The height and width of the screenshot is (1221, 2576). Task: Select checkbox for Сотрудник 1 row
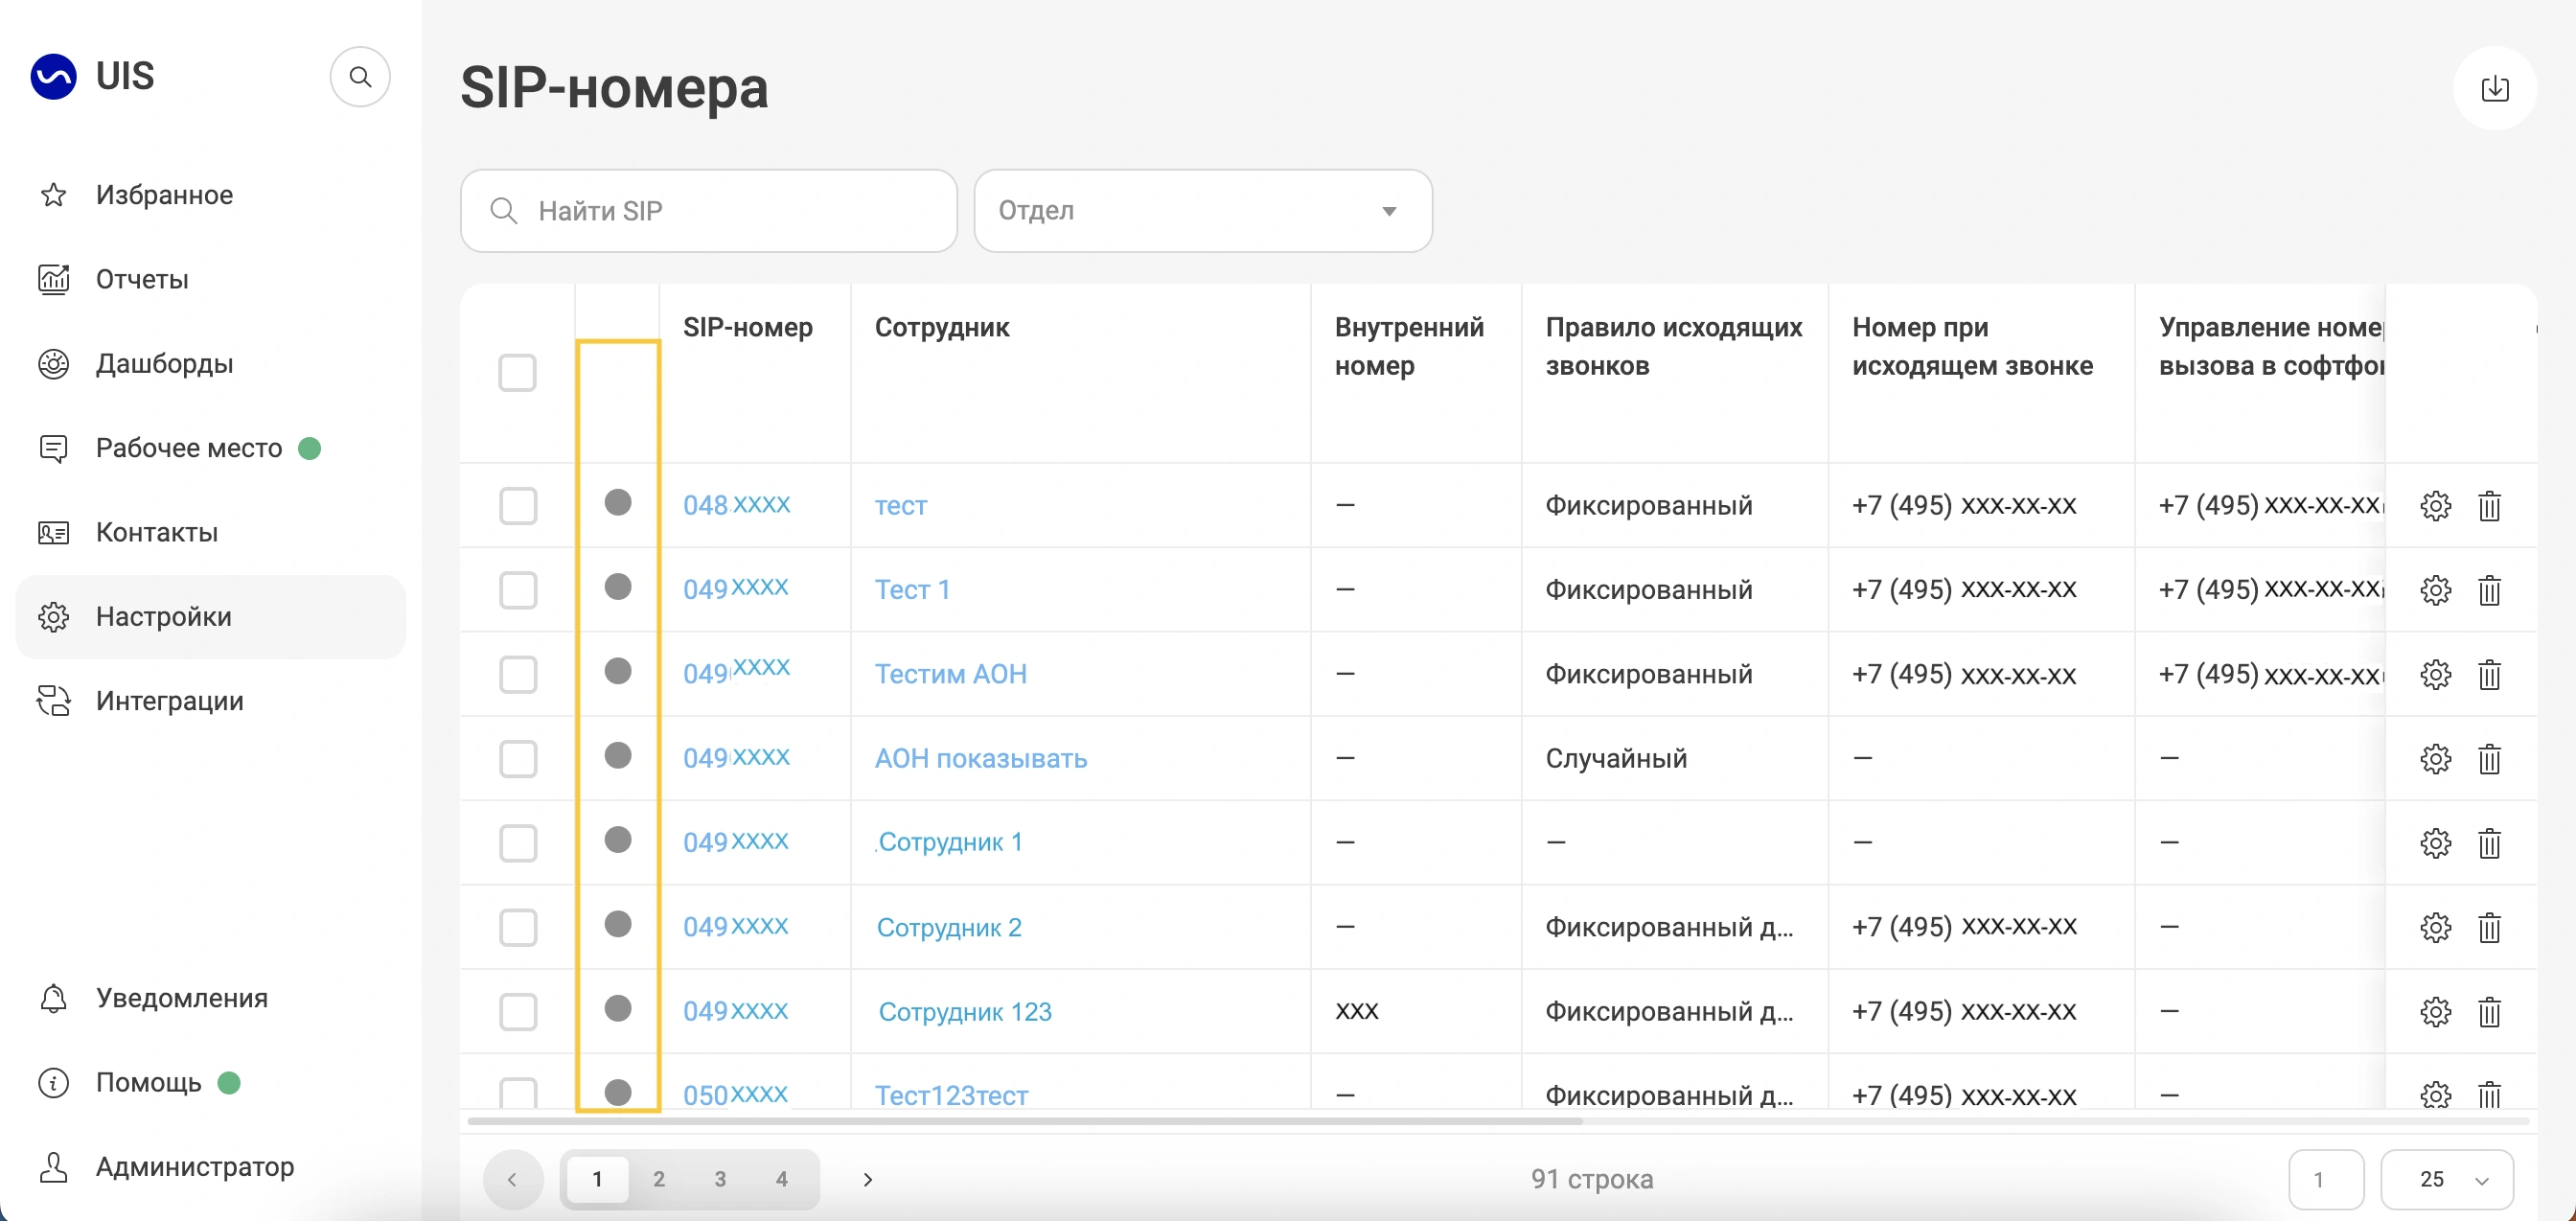click(517, 843)
